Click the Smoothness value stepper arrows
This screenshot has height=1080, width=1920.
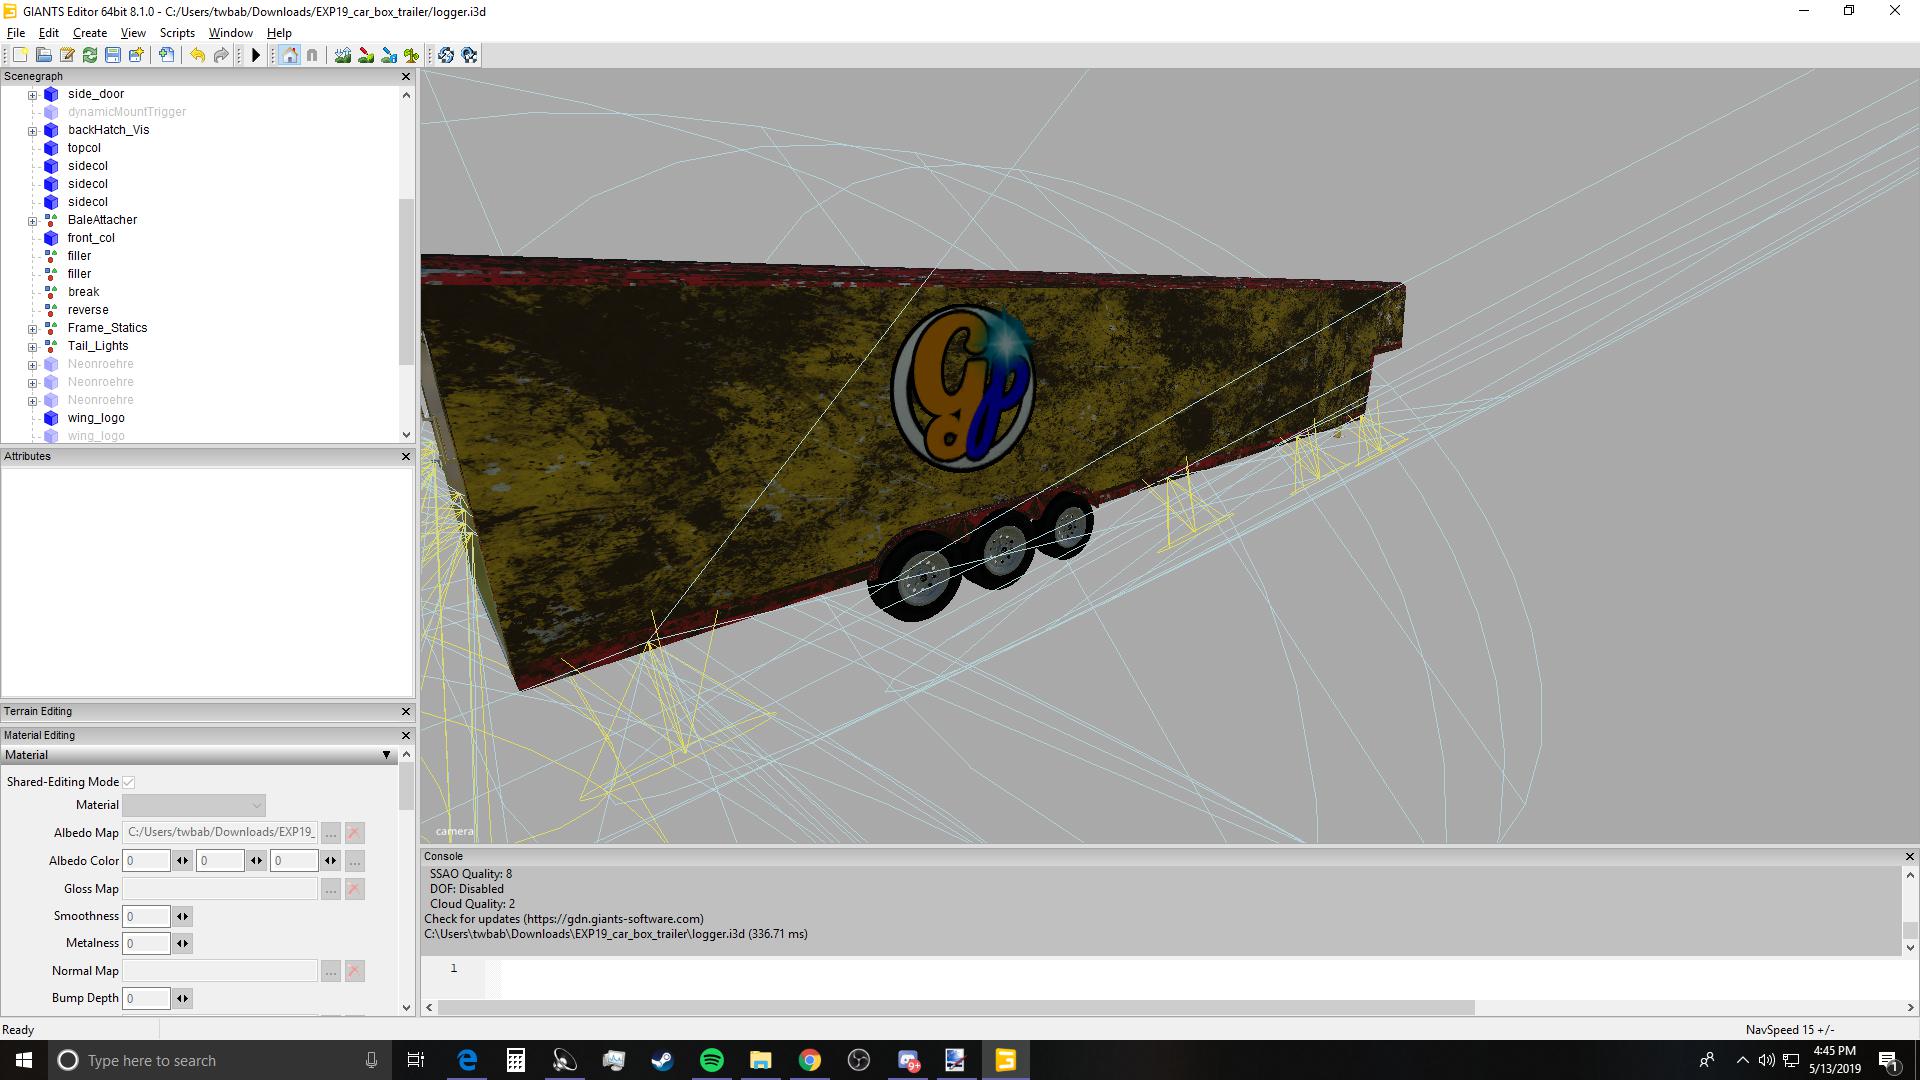pyautogui.click(x=182, y=916)
